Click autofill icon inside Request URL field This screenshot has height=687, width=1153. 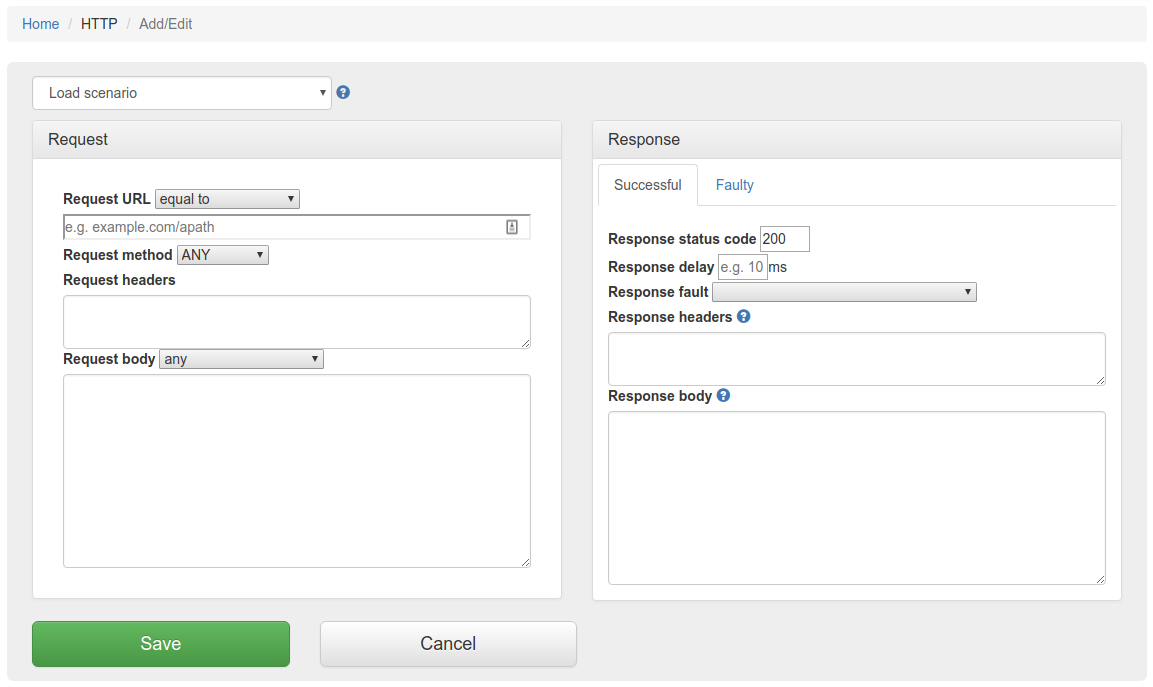click(x=512, y=227)
